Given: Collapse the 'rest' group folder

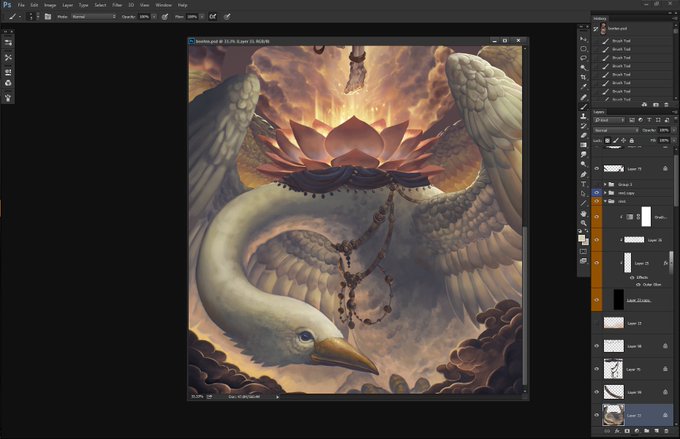Looking at the screenshot, I should tap(605, 201).
